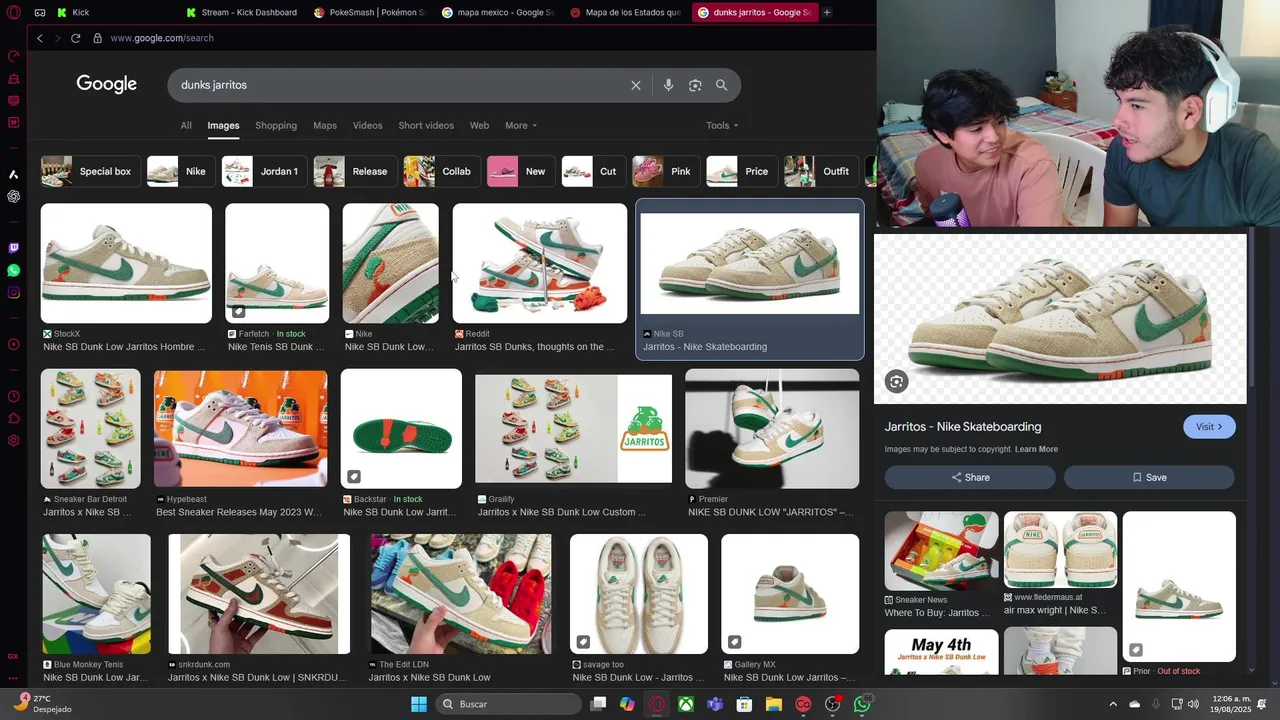
Task: Open ChatGPT in the Opera sidebar
Action: click(13, 196)
